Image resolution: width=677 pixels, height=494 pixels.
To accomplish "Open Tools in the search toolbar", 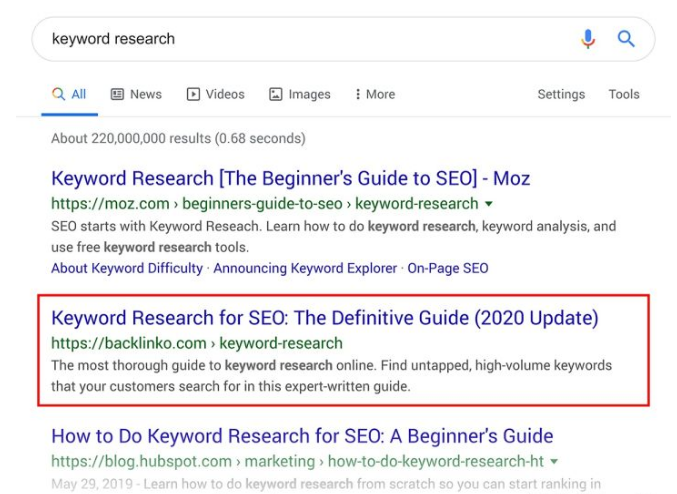I will point(624,94).
